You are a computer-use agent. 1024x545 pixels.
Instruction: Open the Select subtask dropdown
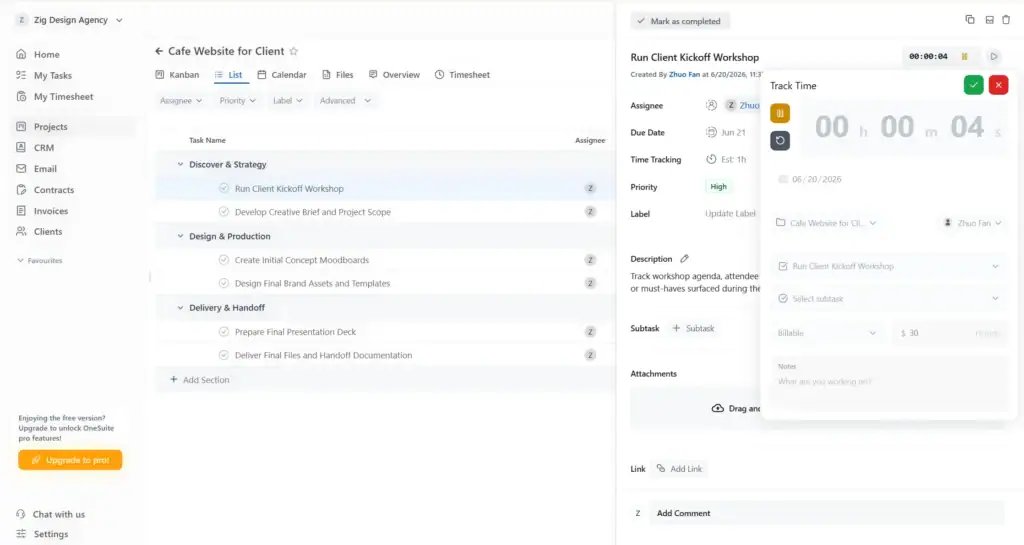[889, 298]
